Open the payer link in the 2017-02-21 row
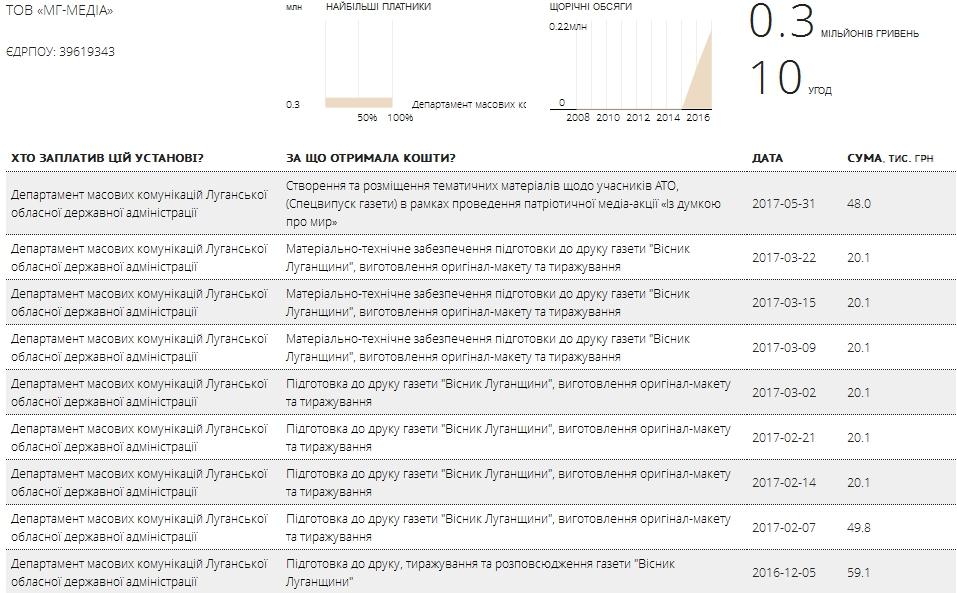Image resolution: width=957 pixels, height=593 pixels. tap(139, 437)
